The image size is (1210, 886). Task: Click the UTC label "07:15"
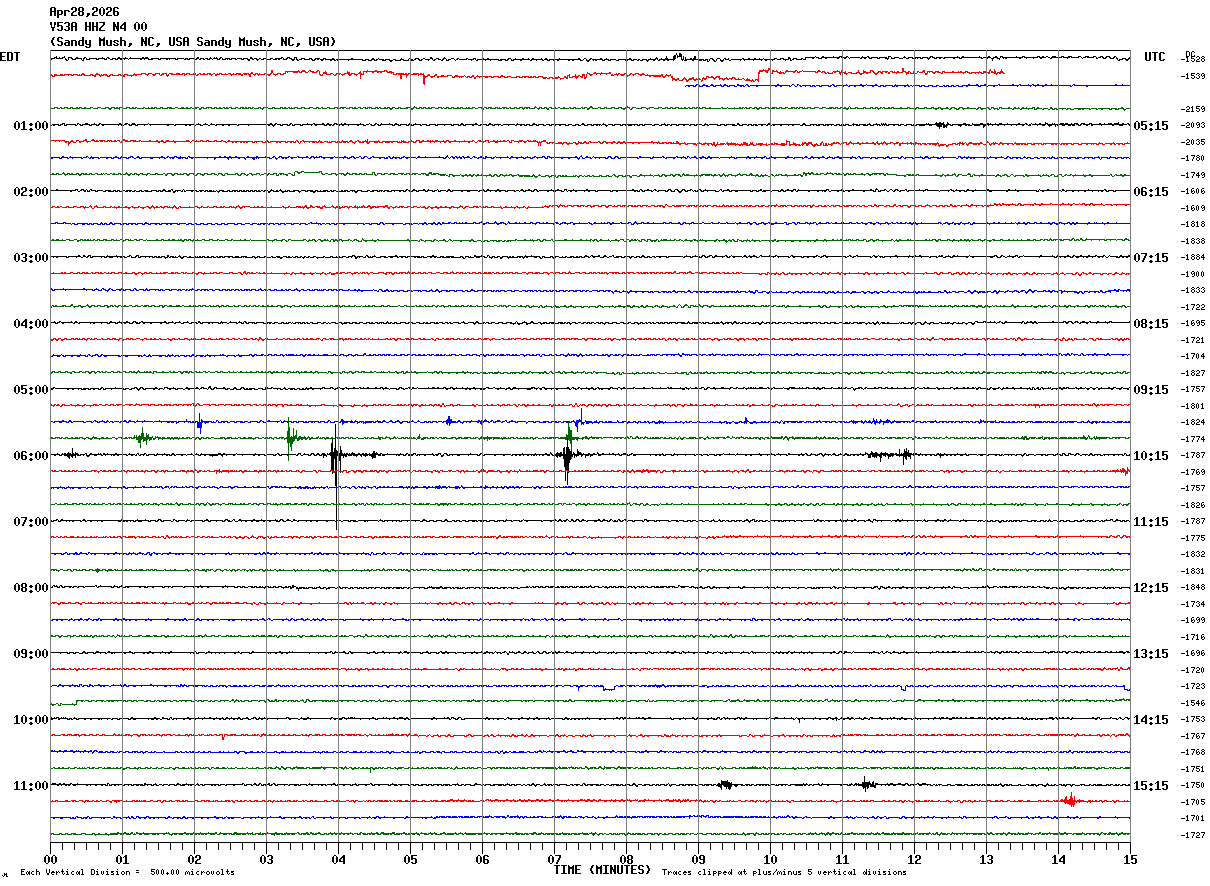click(1151, 258)
